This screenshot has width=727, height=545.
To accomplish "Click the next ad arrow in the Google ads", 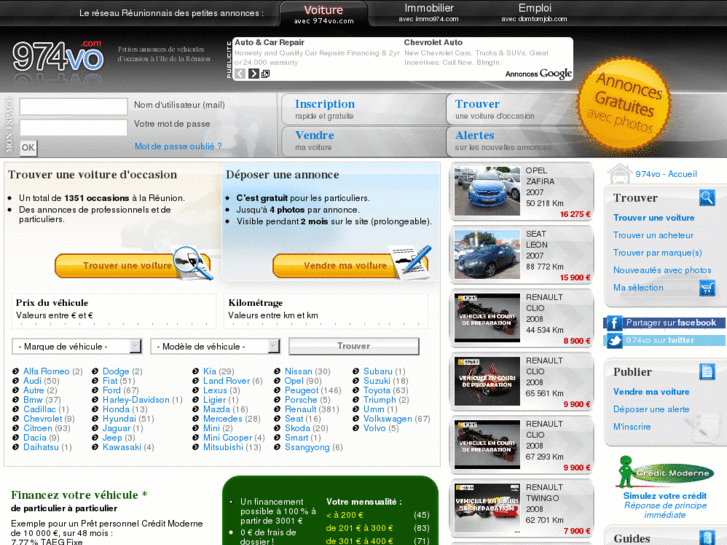I will (x=254, y=73).
